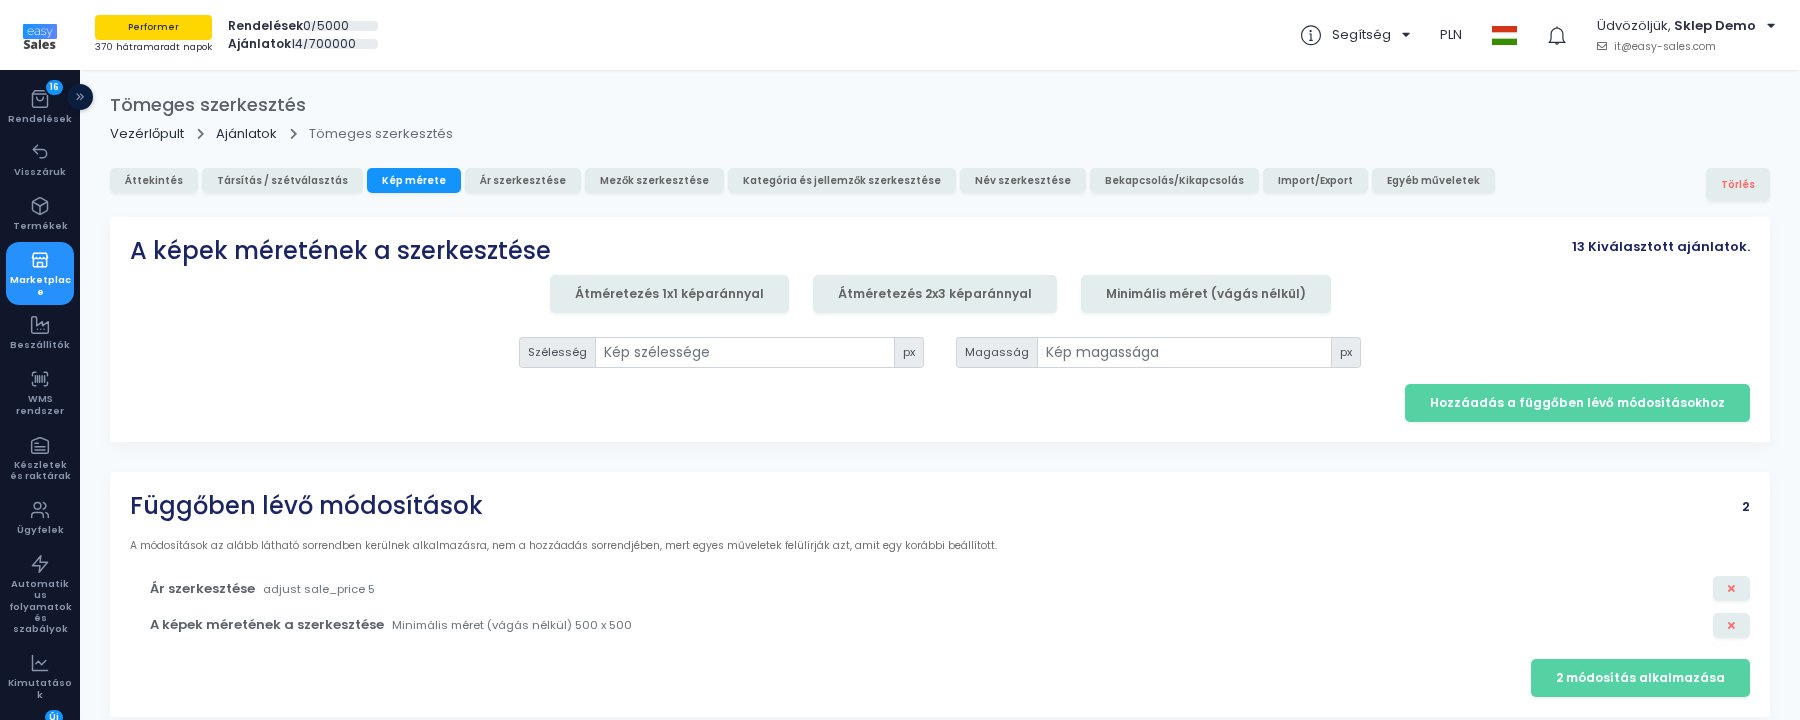Switch to the Import/Export tab

click(x=1315, y=181)
